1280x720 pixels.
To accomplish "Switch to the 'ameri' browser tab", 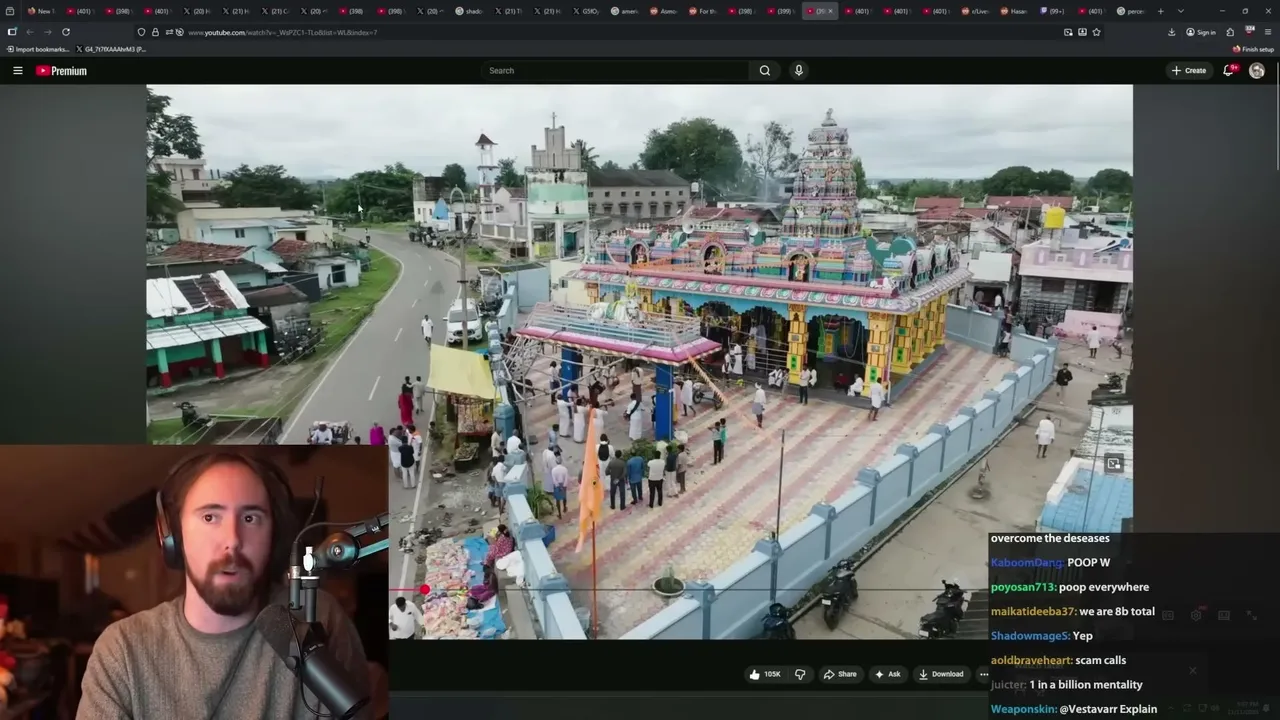I will click(x=624, y=11).
